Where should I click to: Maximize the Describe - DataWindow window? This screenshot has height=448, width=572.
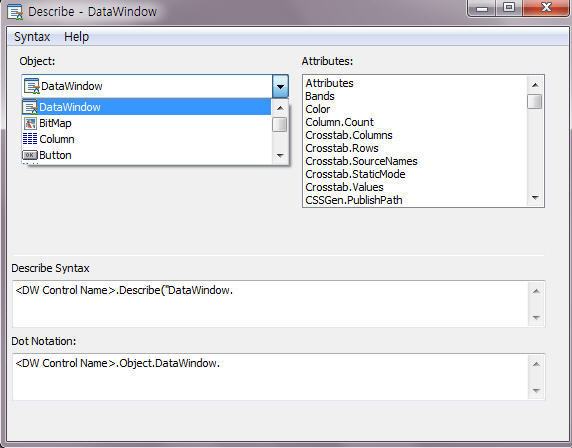(509, 8)
